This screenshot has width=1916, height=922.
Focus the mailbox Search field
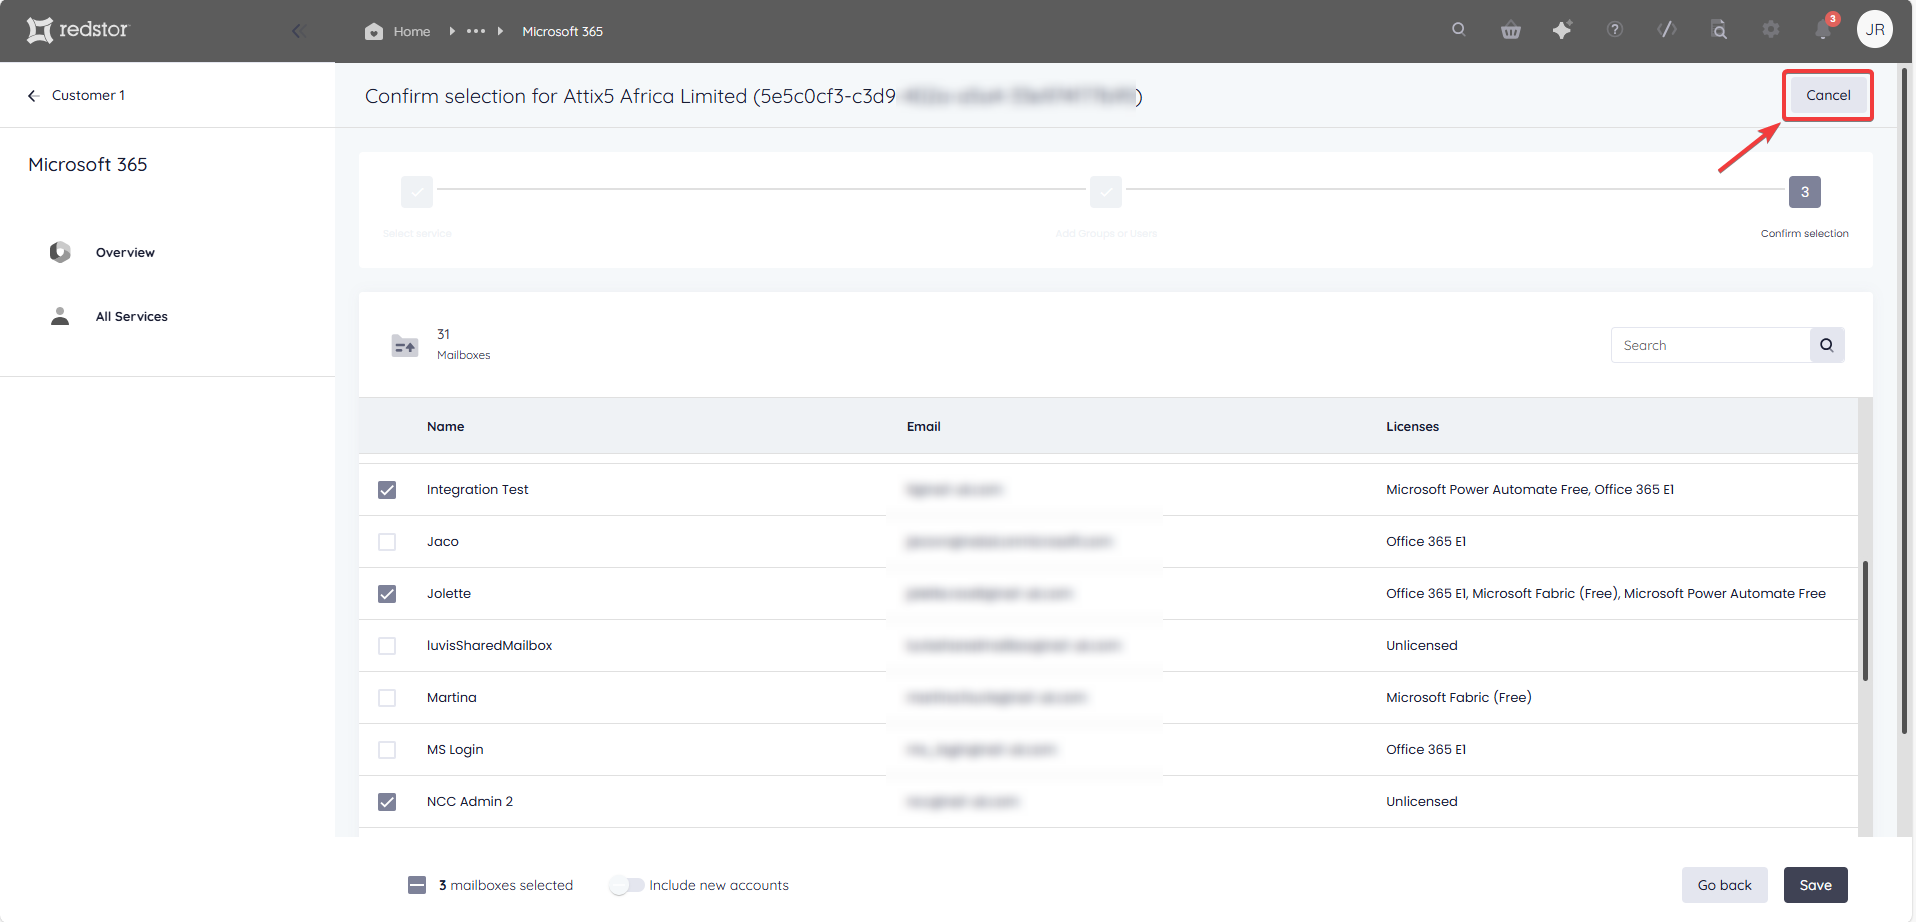(1710, 345)
